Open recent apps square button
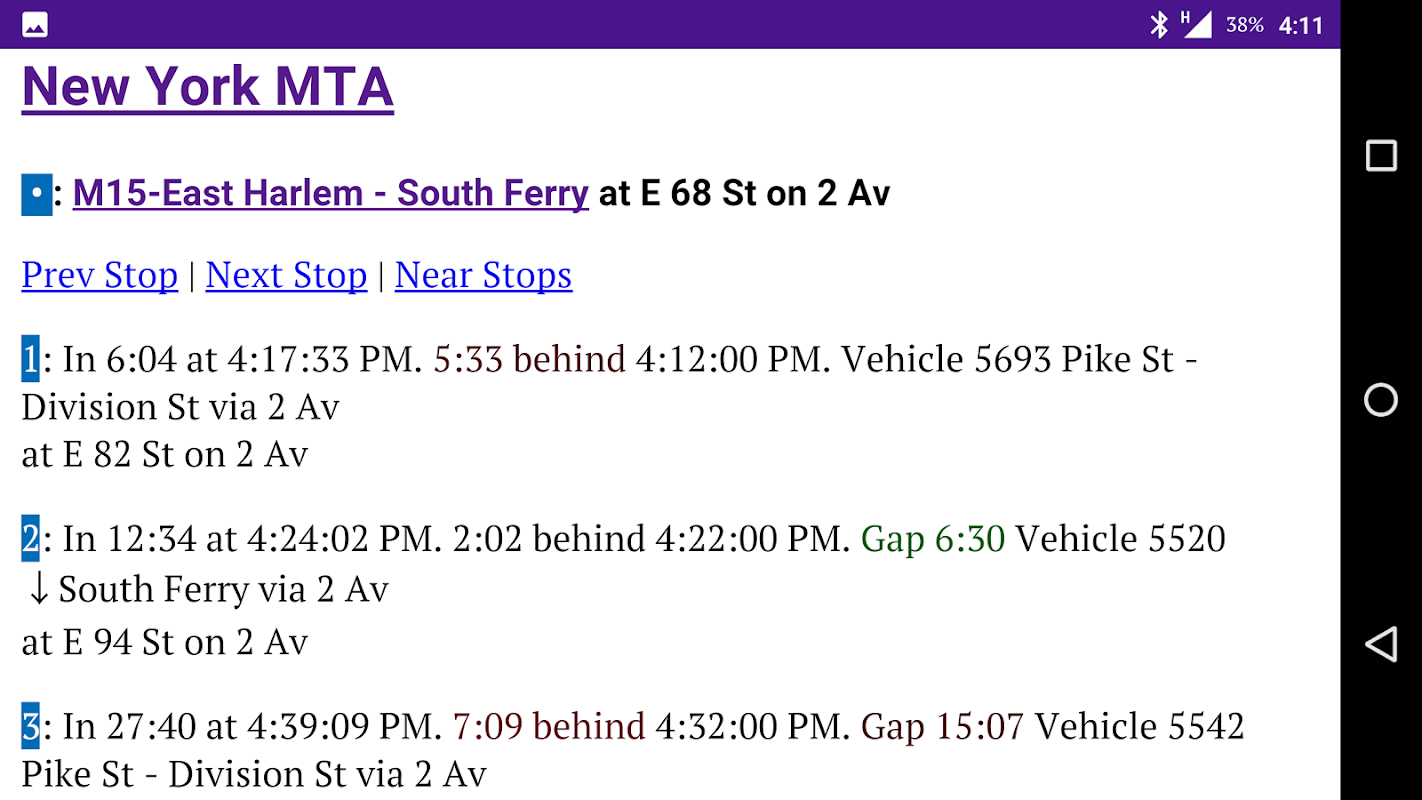 (1381, 156)
